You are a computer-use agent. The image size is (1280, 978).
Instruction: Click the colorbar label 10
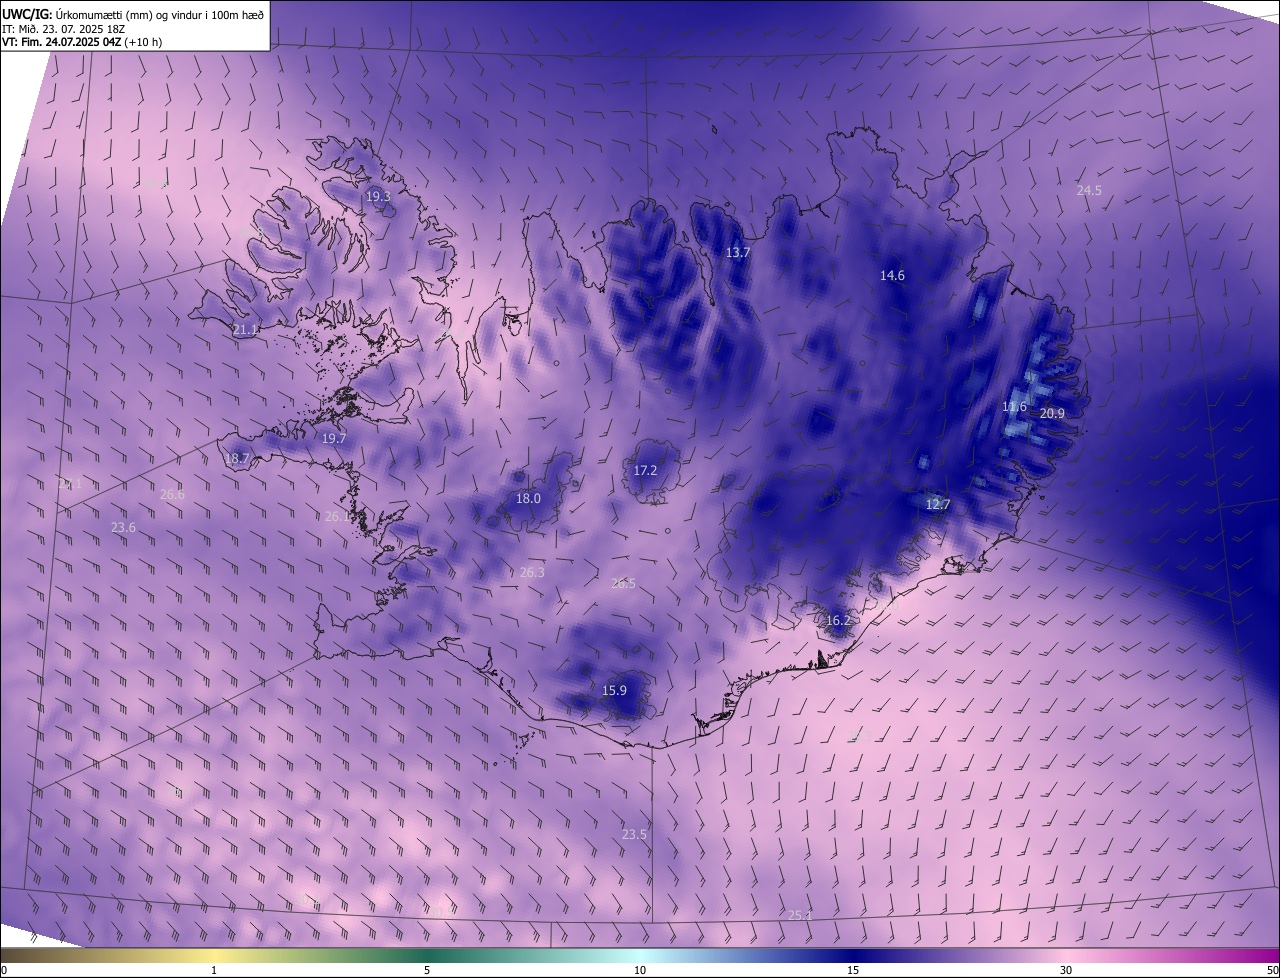coord(640,970)
